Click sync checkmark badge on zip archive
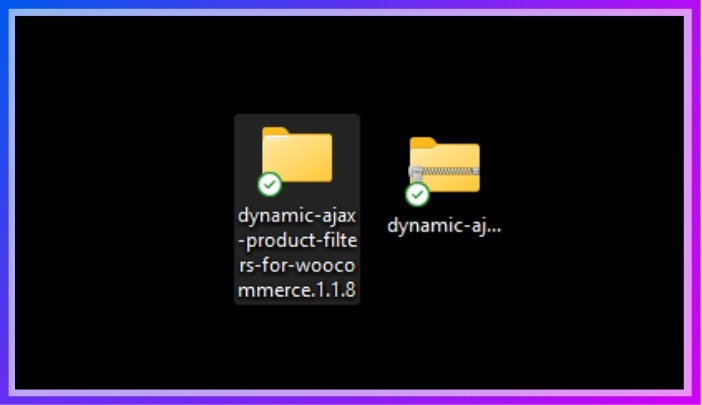The width and height of the screenshot is (702, 405). point(417,195)
